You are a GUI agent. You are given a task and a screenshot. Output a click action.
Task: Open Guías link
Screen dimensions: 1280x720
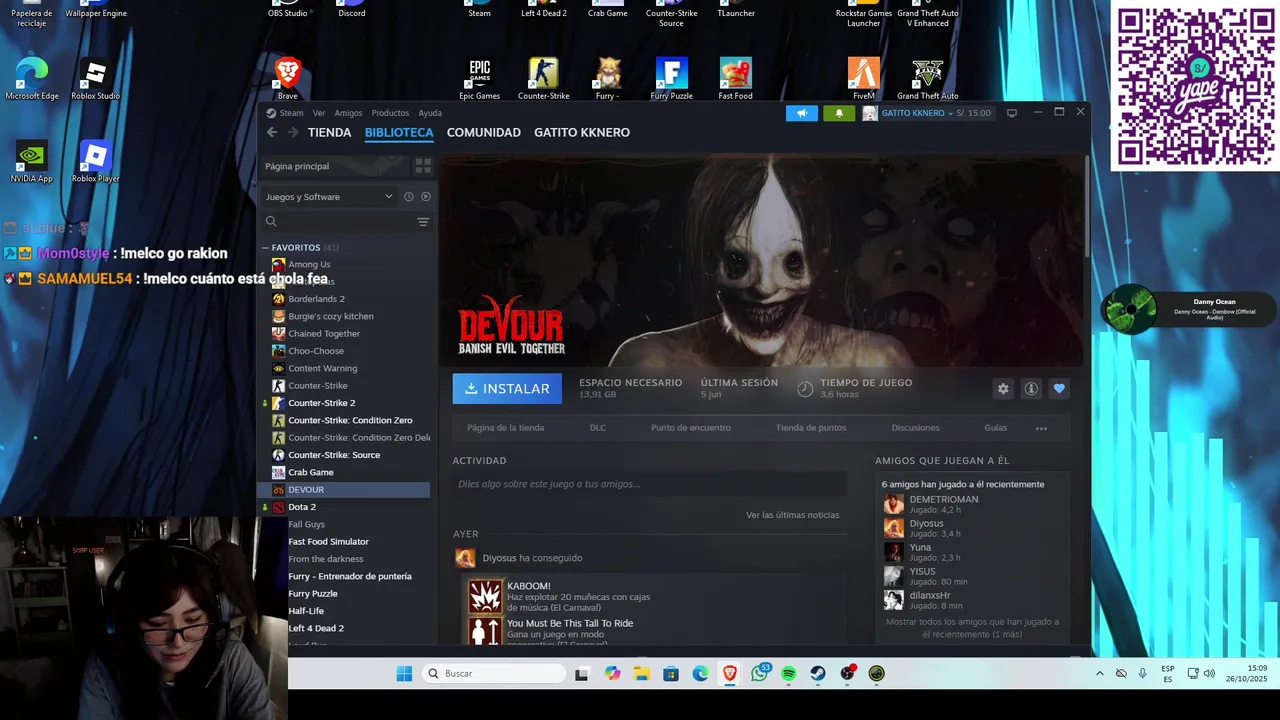[x=995, y=428]
